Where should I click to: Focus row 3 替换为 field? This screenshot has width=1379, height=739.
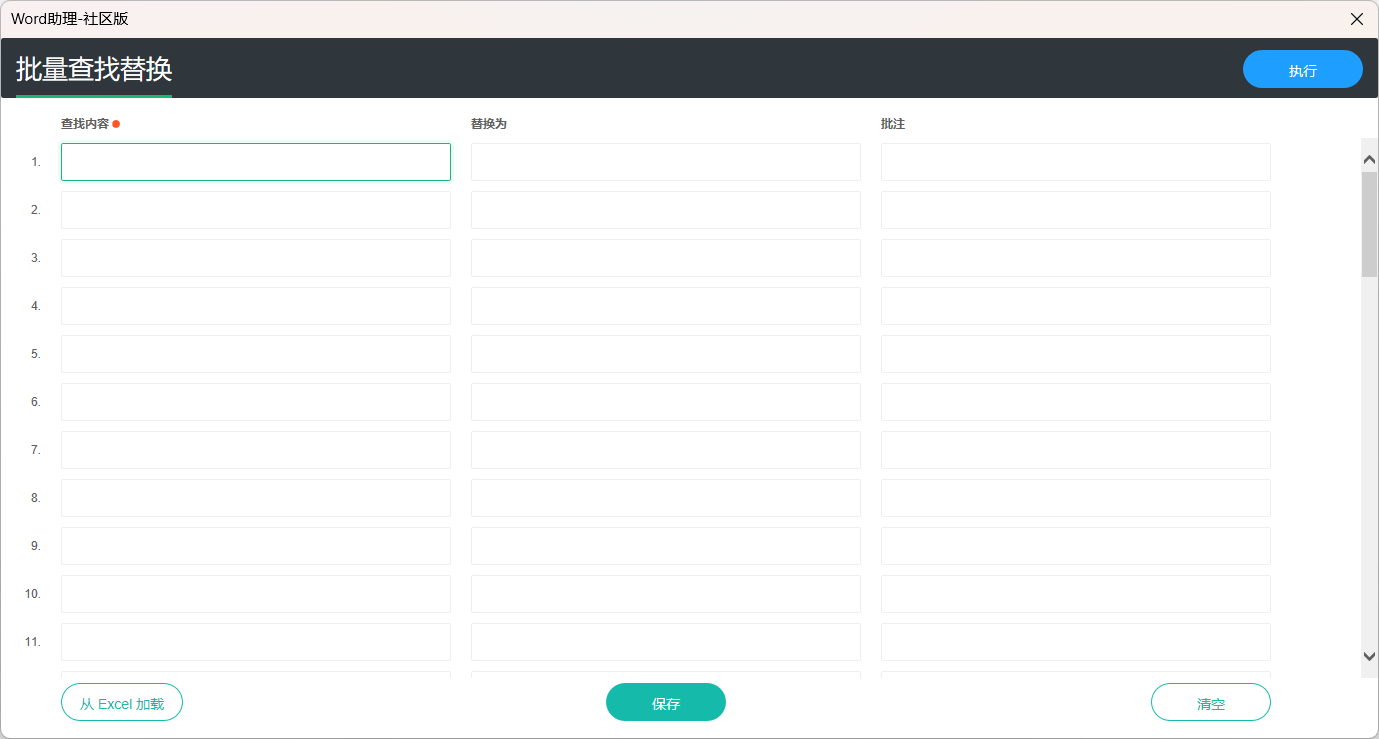point(666,258)
